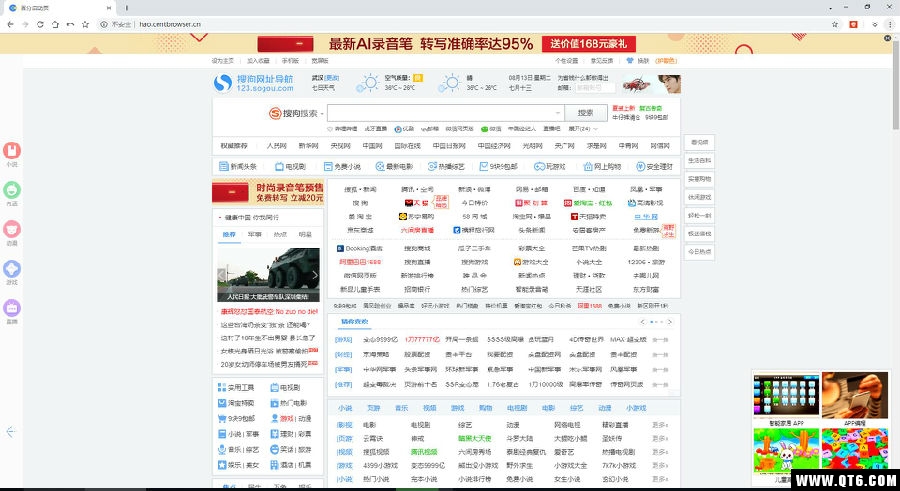
Task: Open the Booking酒店 link
Action: 359,249
